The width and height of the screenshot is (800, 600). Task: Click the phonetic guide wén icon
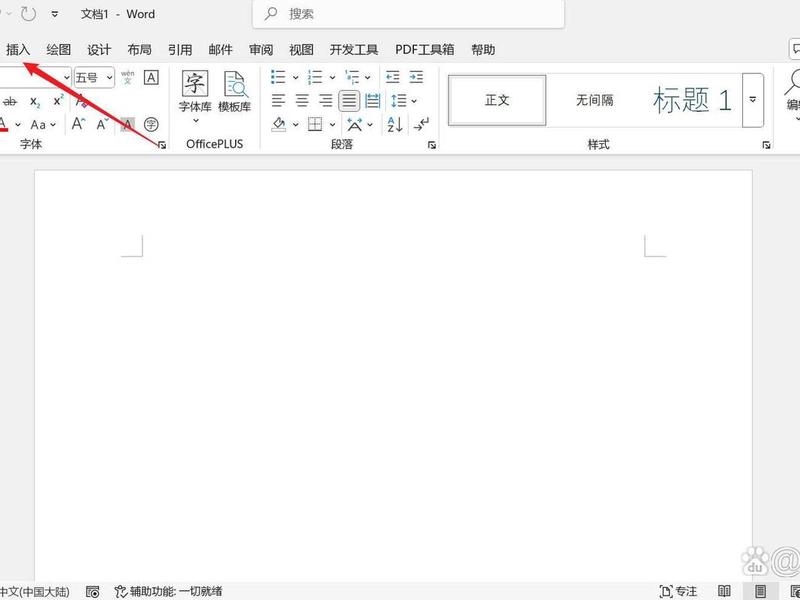pos(128,77)
